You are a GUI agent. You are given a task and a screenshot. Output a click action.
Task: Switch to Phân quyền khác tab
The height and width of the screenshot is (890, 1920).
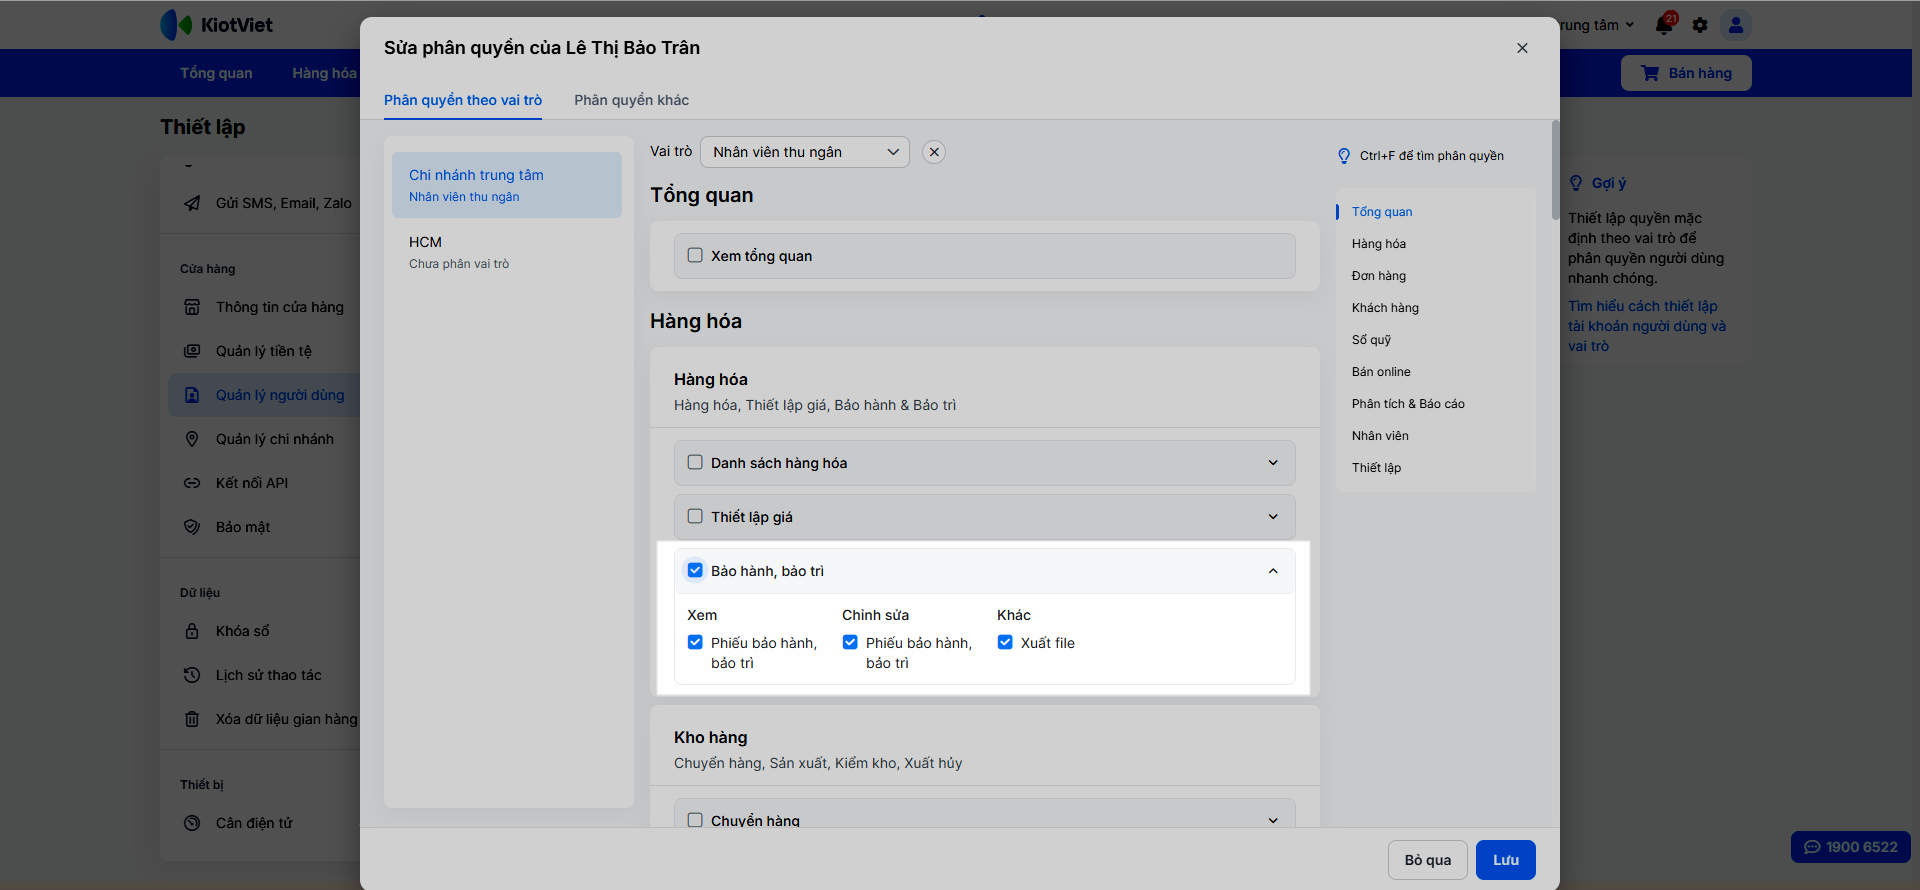[x=631, y=100]
